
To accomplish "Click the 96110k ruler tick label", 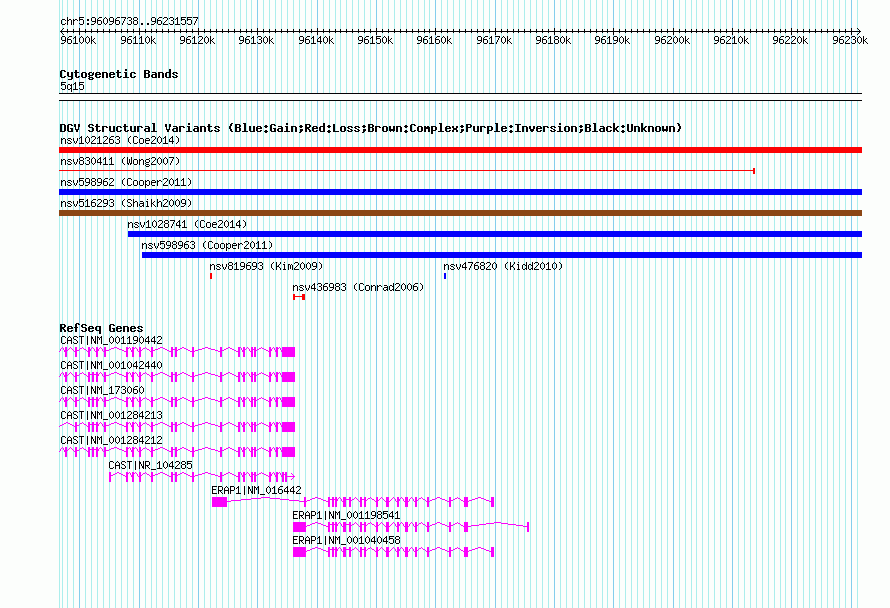I will [138, 40].
